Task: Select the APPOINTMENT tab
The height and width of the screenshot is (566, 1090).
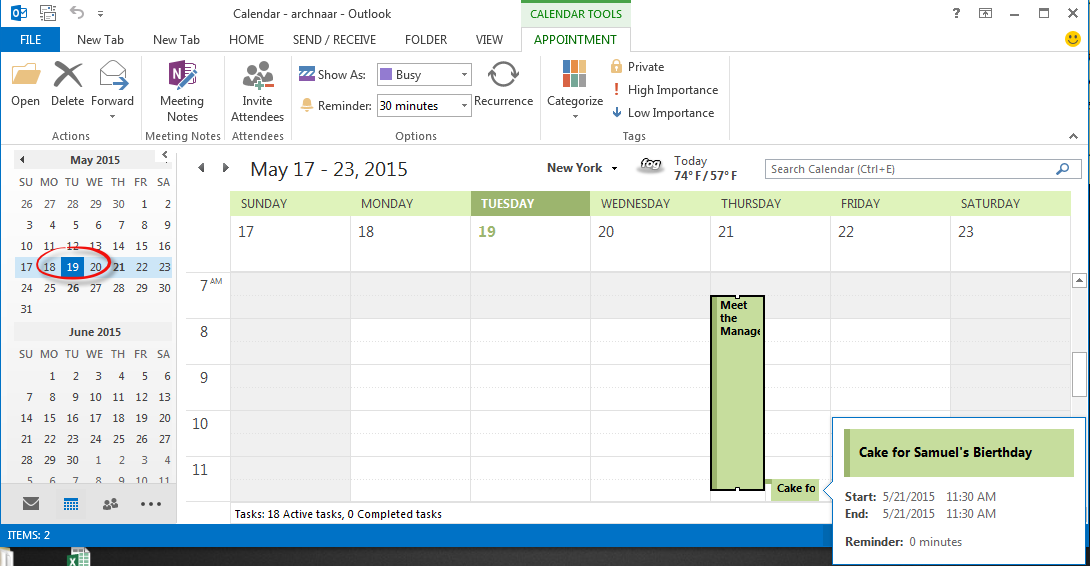Action: tap(575, 40)
